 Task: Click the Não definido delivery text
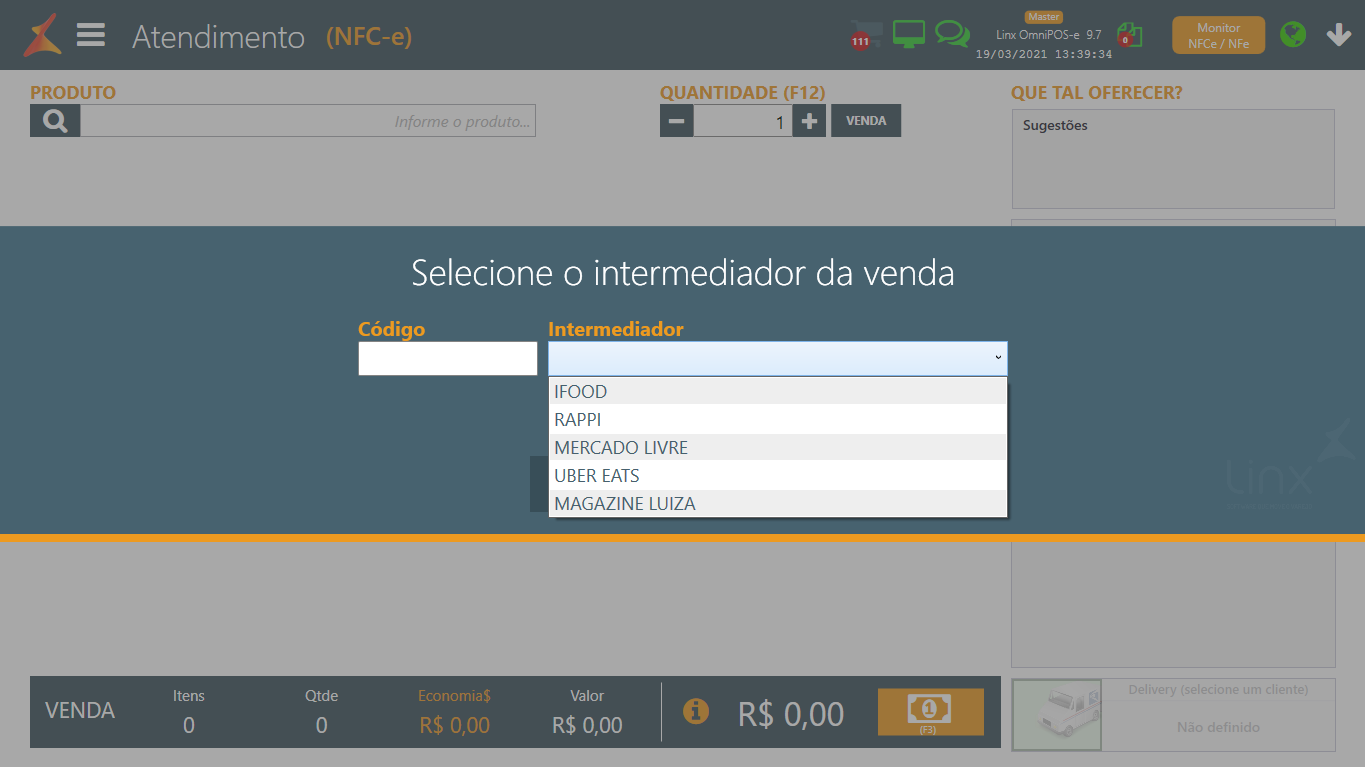coord(1218,727)
